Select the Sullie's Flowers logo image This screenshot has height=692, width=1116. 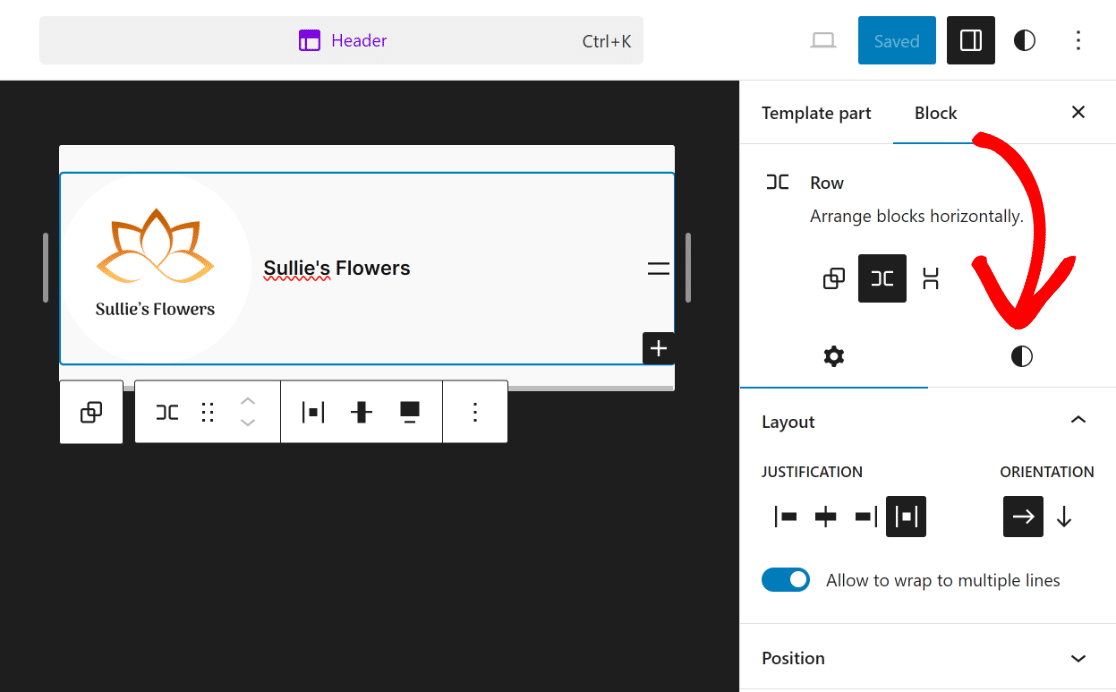click(156, 268)
